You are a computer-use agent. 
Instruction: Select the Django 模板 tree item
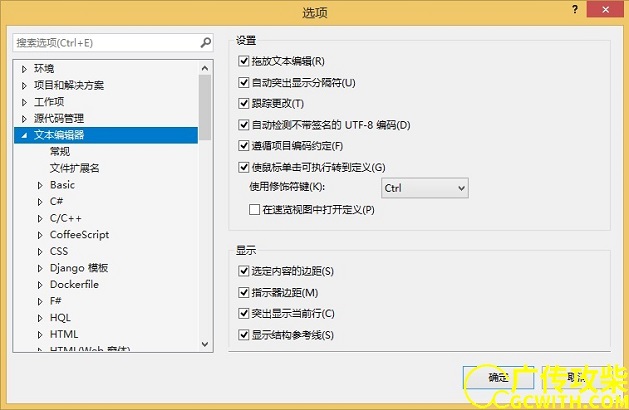[x=79, y=268]
